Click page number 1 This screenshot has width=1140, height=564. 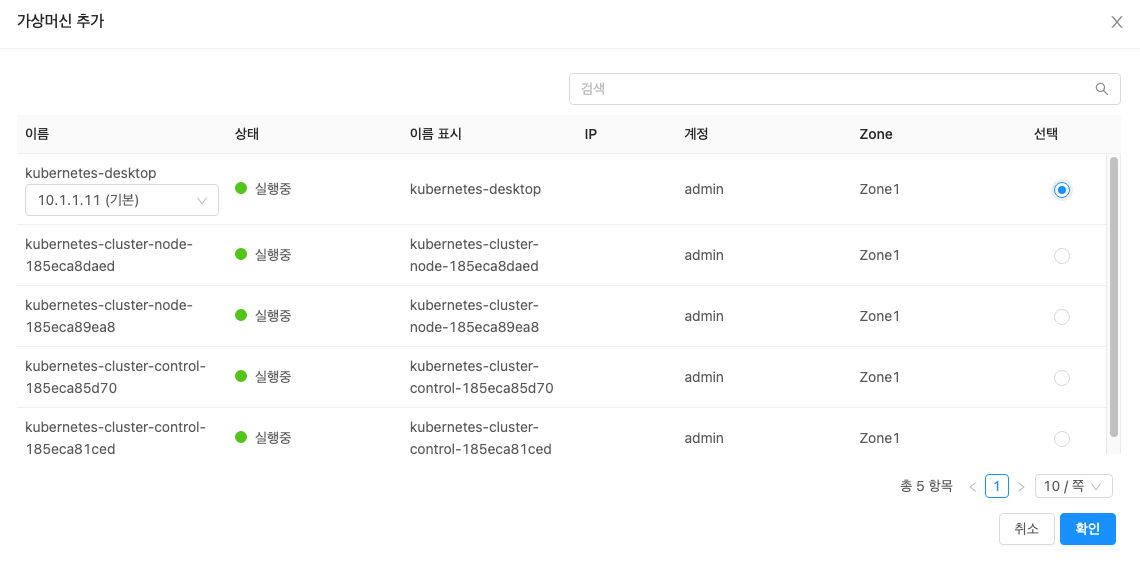pyautogui.click(x=996, y=486)
